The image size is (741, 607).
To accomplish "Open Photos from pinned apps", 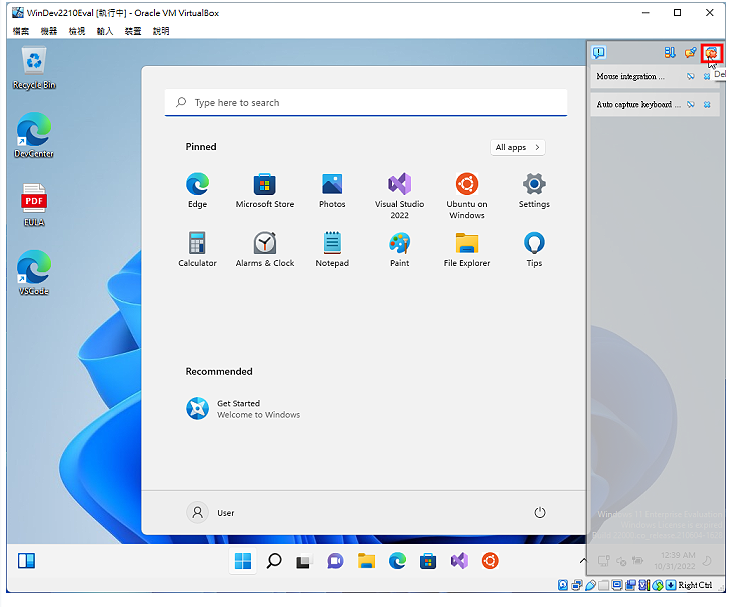I will [x=332, y=190].
